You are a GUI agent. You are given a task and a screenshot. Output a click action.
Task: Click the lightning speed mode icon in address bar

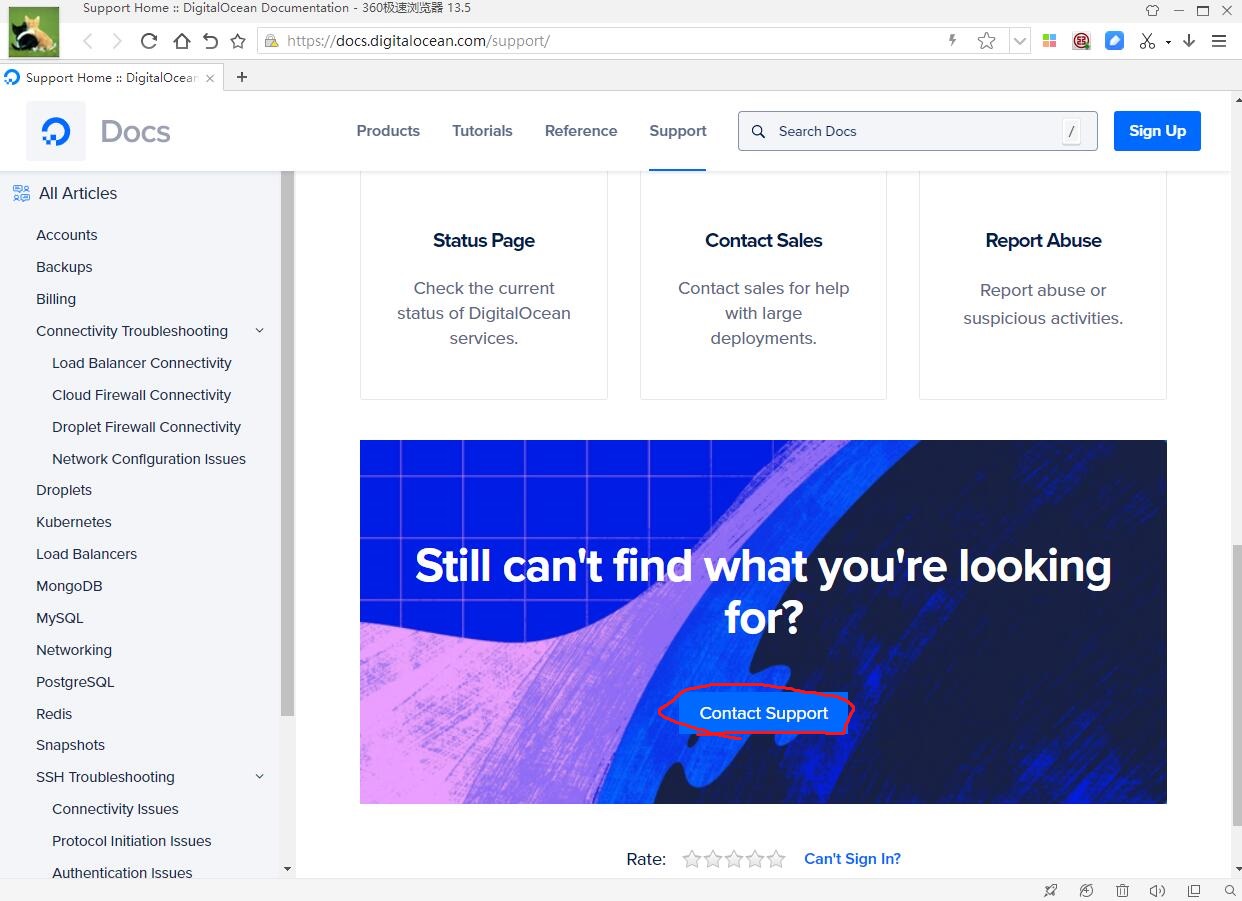(x=952, y=41)
